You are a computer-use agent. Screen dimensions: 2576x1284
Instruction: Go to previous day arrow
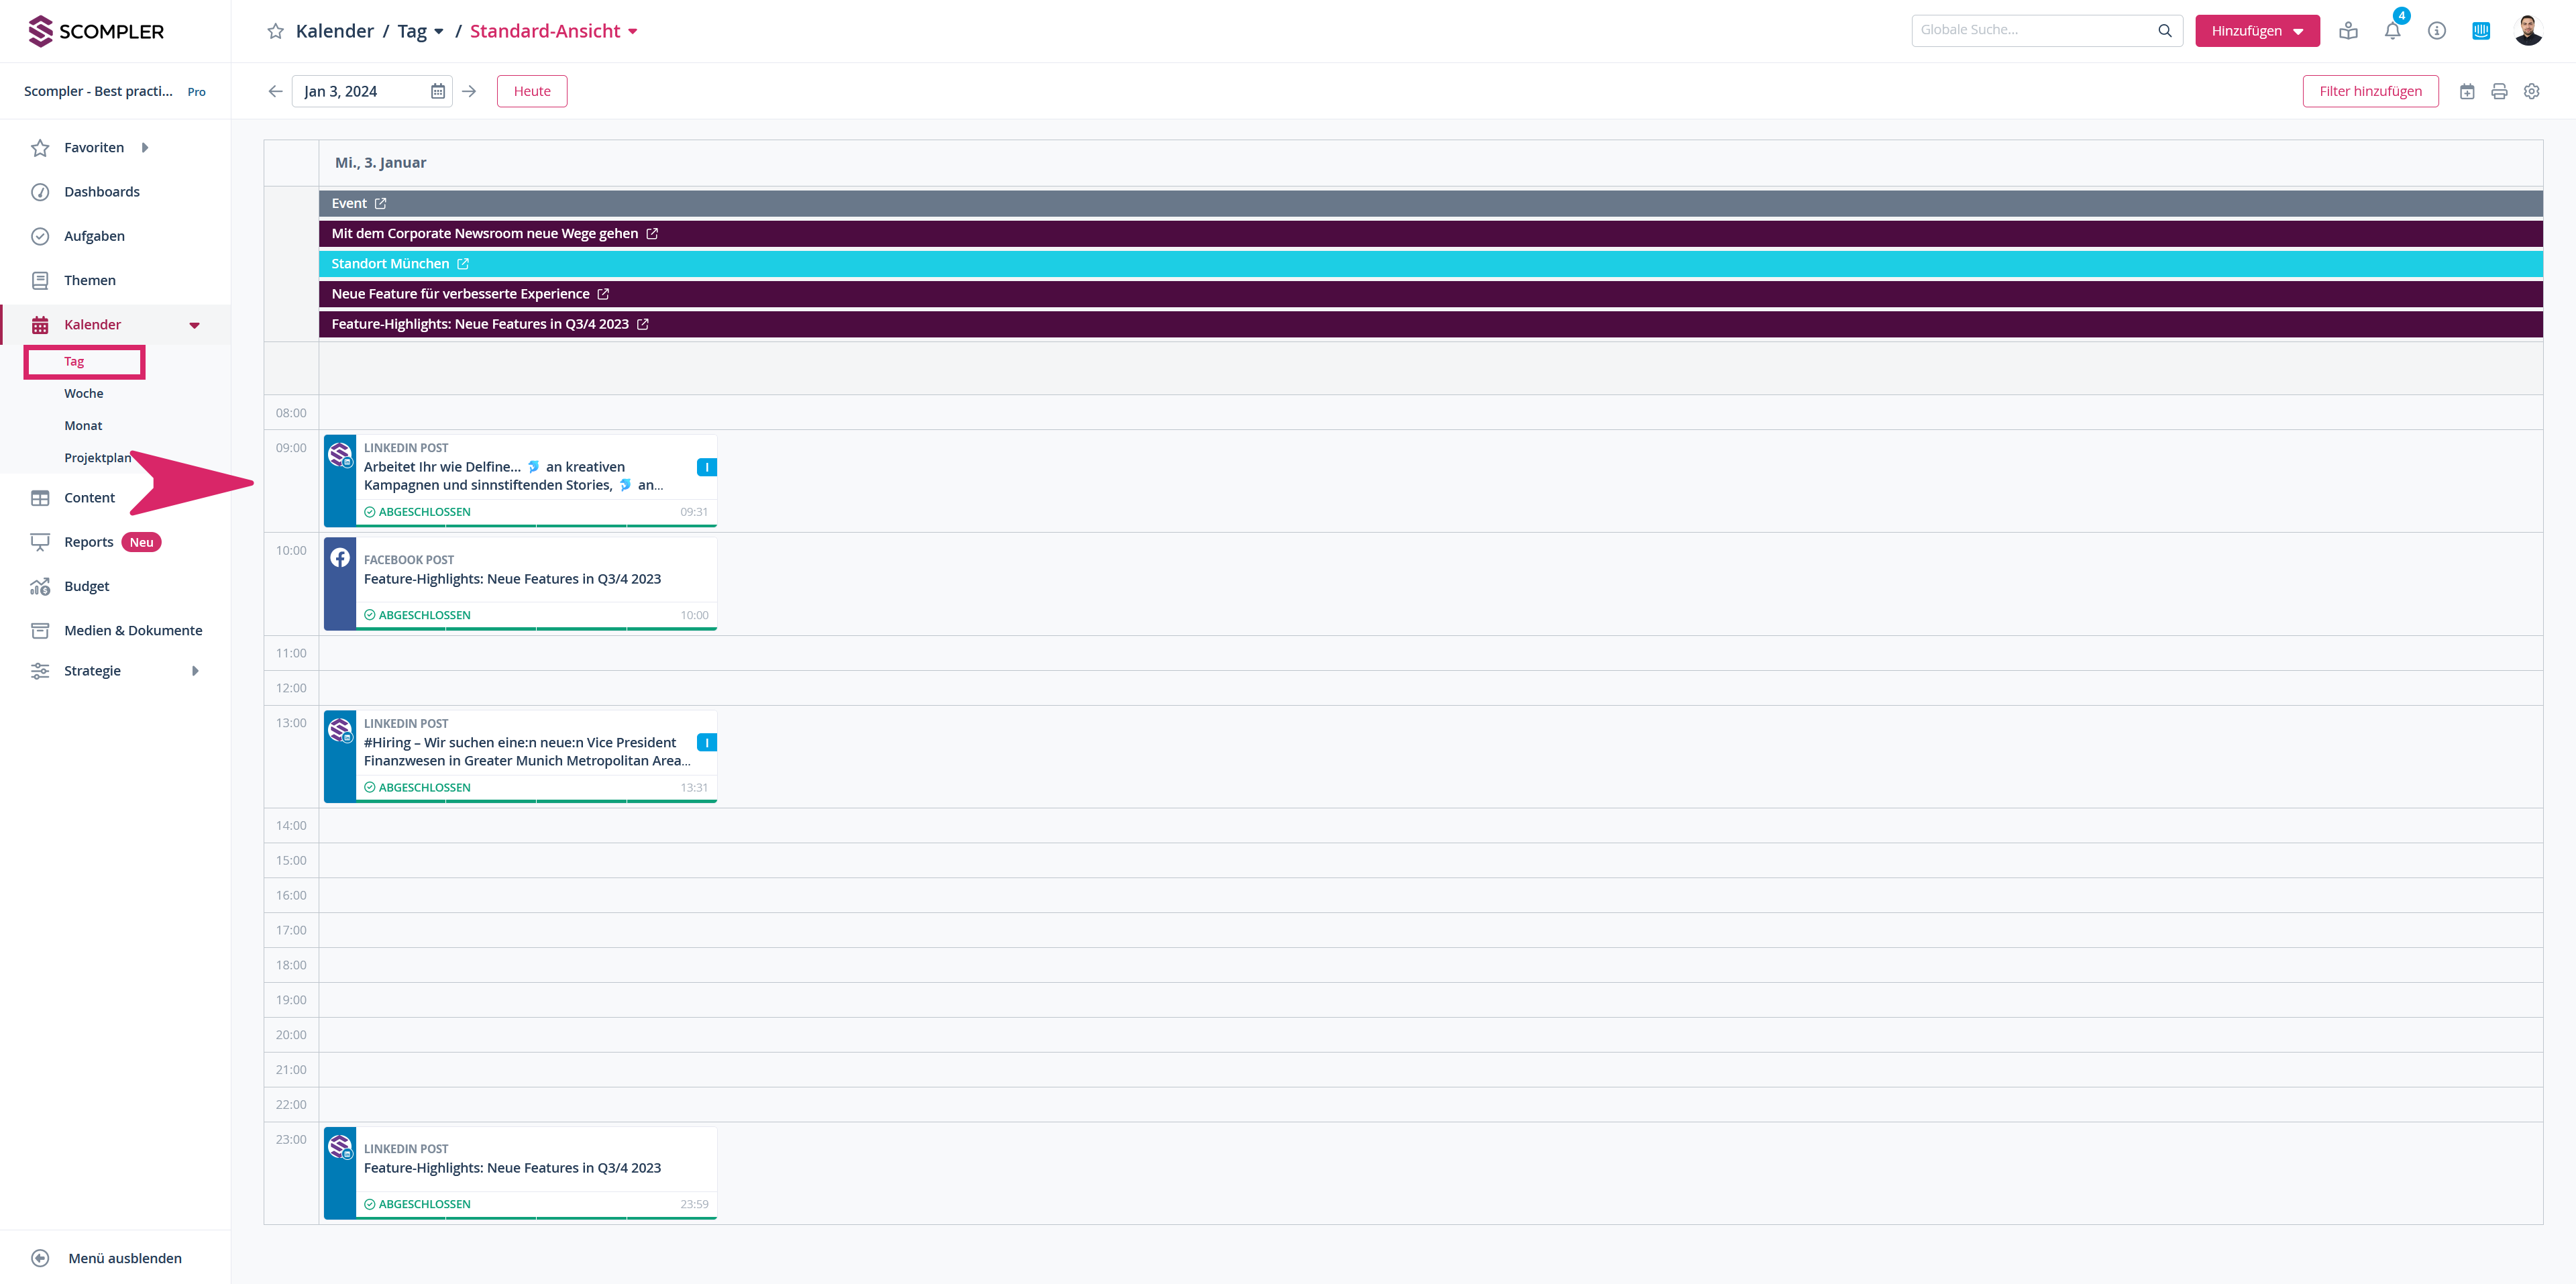275,91
